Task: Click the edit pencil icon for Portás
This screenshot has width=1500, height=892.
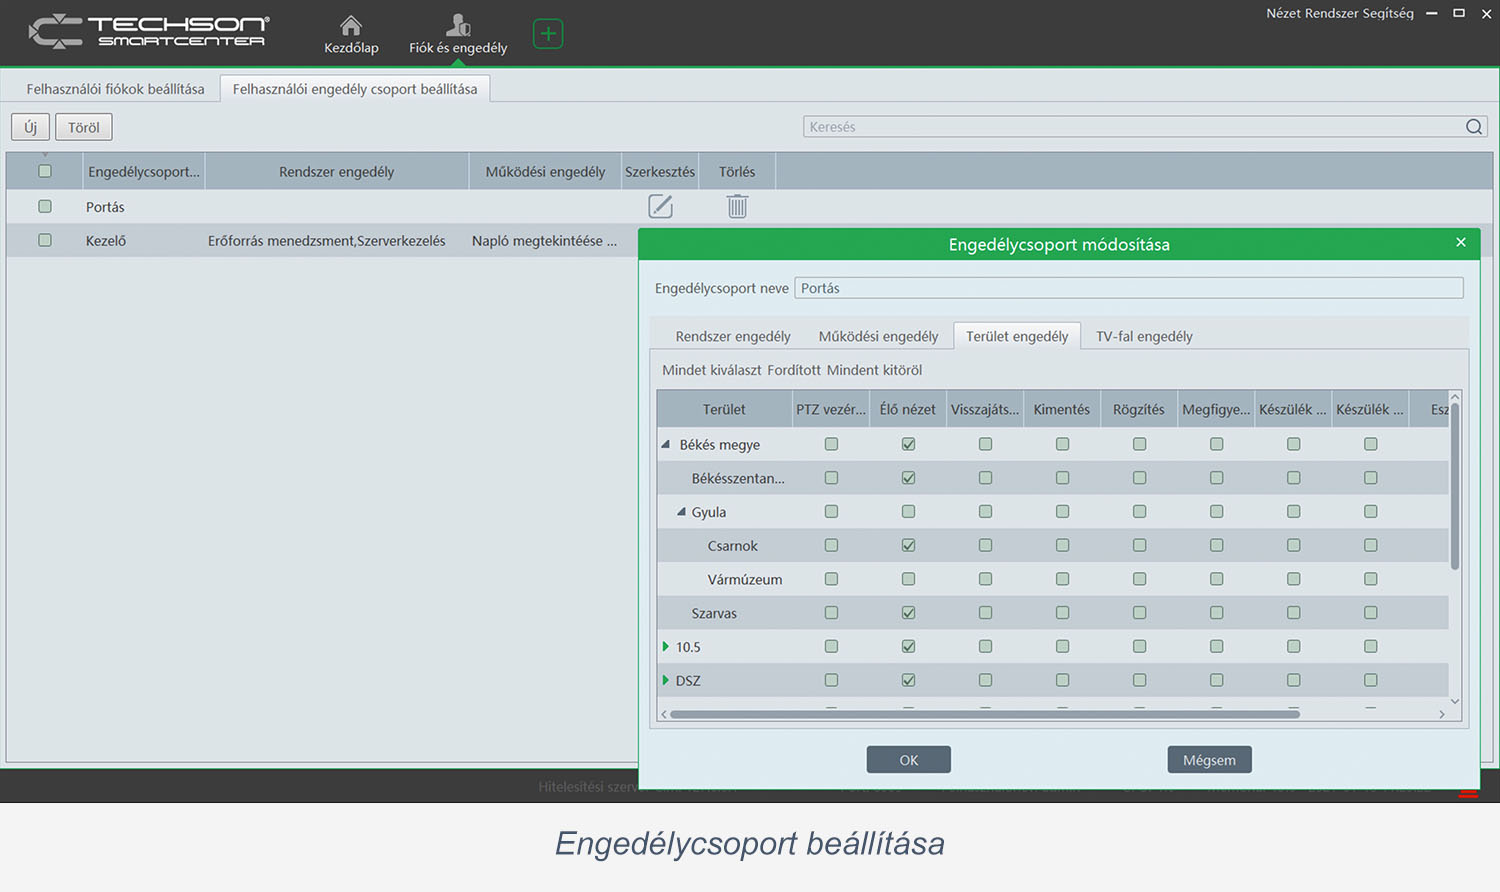Action: tap(660, 207)
